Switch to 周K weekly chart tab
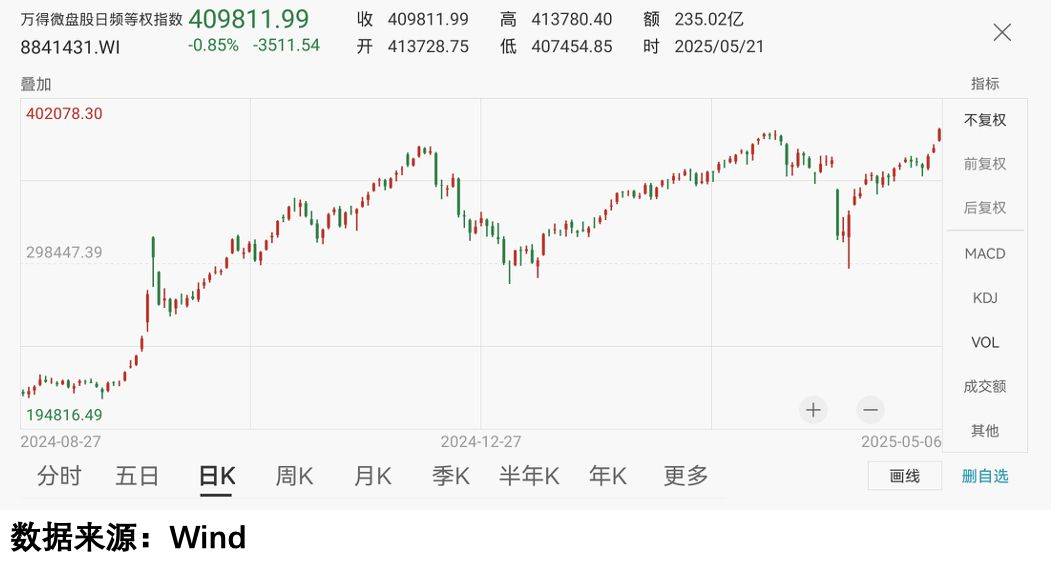This screenshot has height=562, width=1056. pyautogui.click(x=294, y=476)
